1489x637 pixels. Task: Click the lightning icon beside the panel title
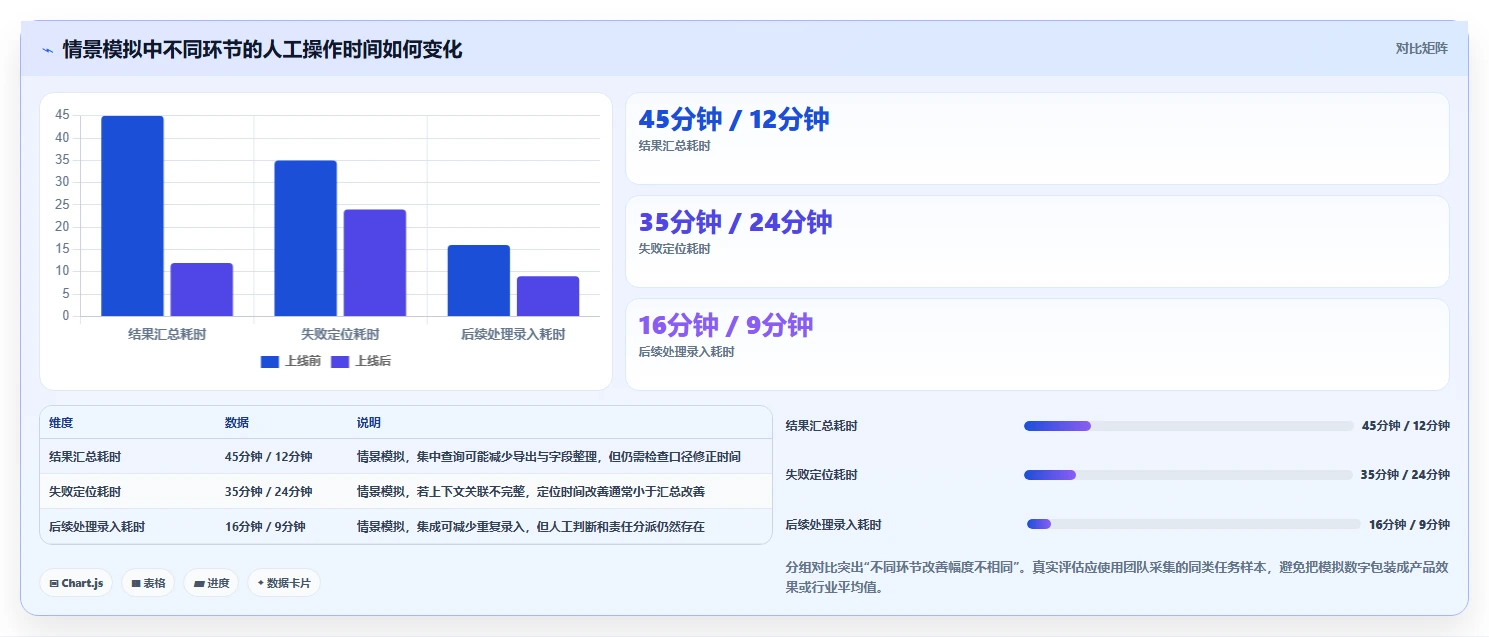(47, 50)
